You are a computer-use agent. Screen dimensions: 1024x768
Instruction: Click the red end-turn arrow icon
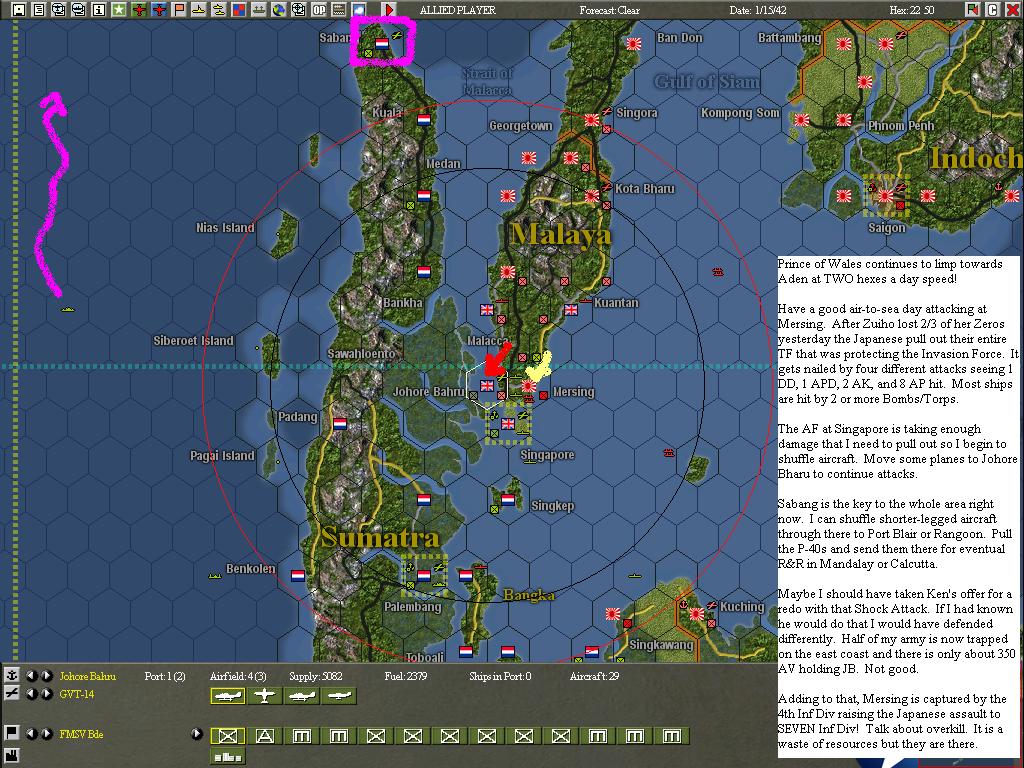[389, 10]
